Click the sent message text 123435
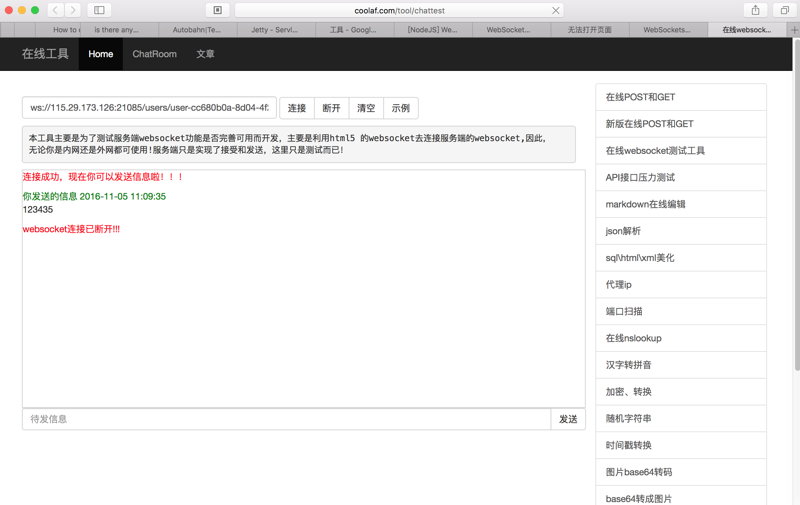The height and width of the screenshot is (505, 800). pyautogui.click(x=38, y=210)
